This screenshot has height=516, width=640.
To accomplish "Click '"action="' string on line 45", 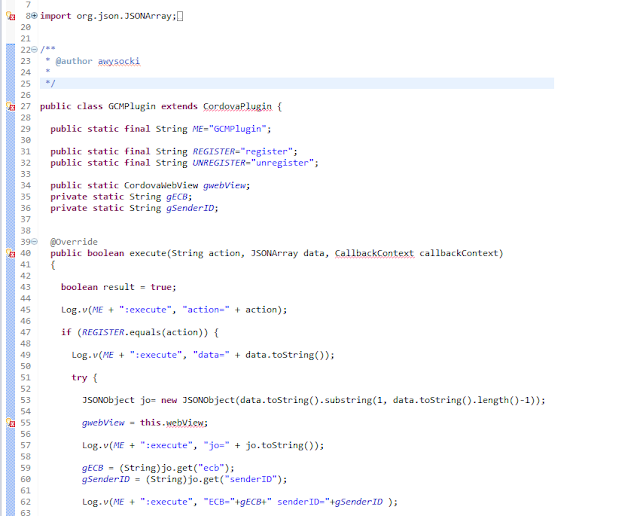I will (x=206, y=310).
